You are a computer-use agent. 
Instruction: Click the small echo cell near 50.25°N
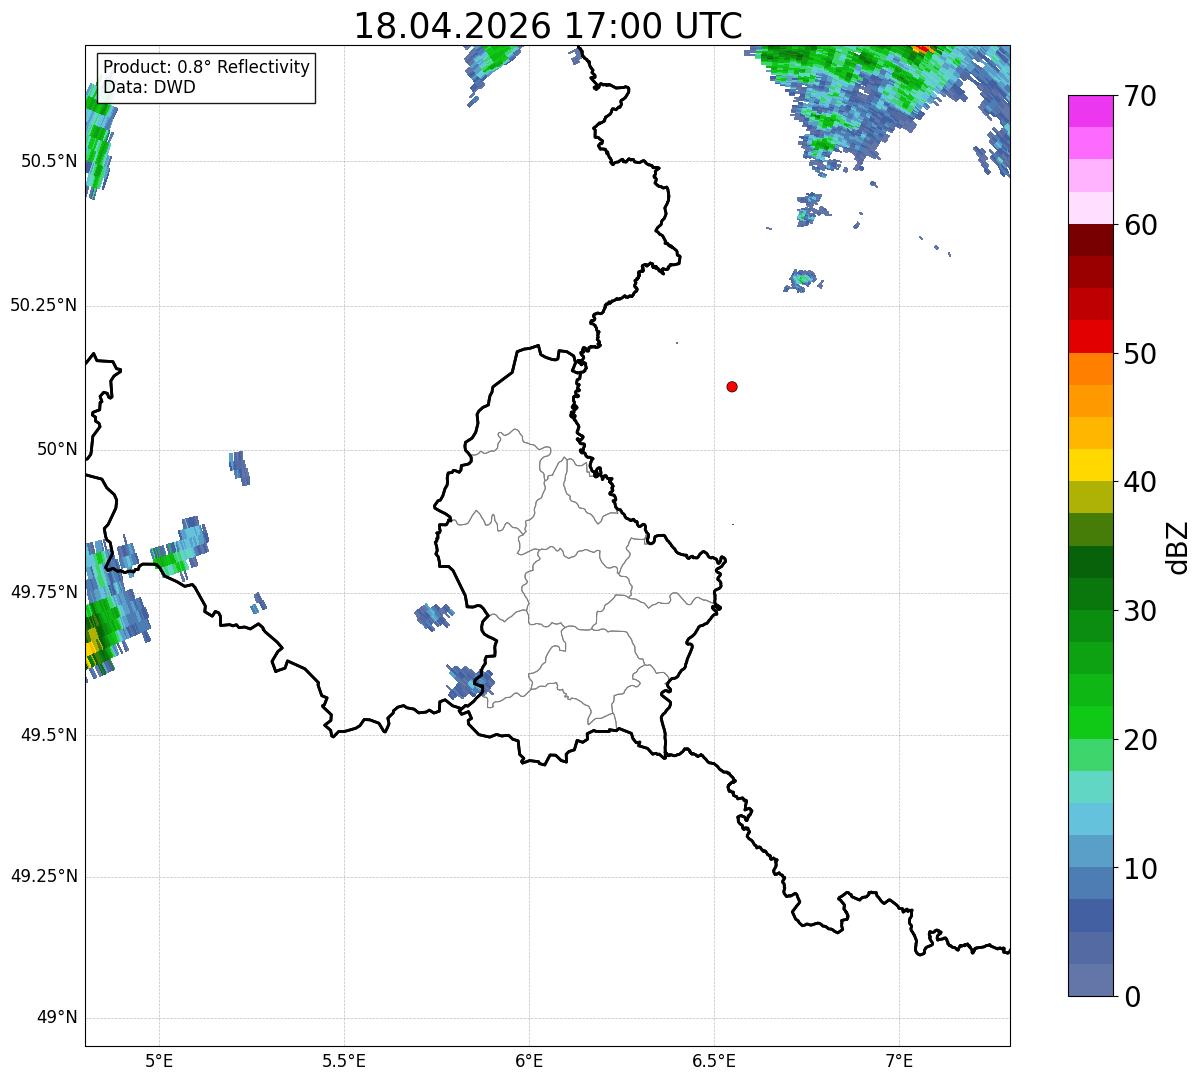pyautogui.click(x=802, y=279)
